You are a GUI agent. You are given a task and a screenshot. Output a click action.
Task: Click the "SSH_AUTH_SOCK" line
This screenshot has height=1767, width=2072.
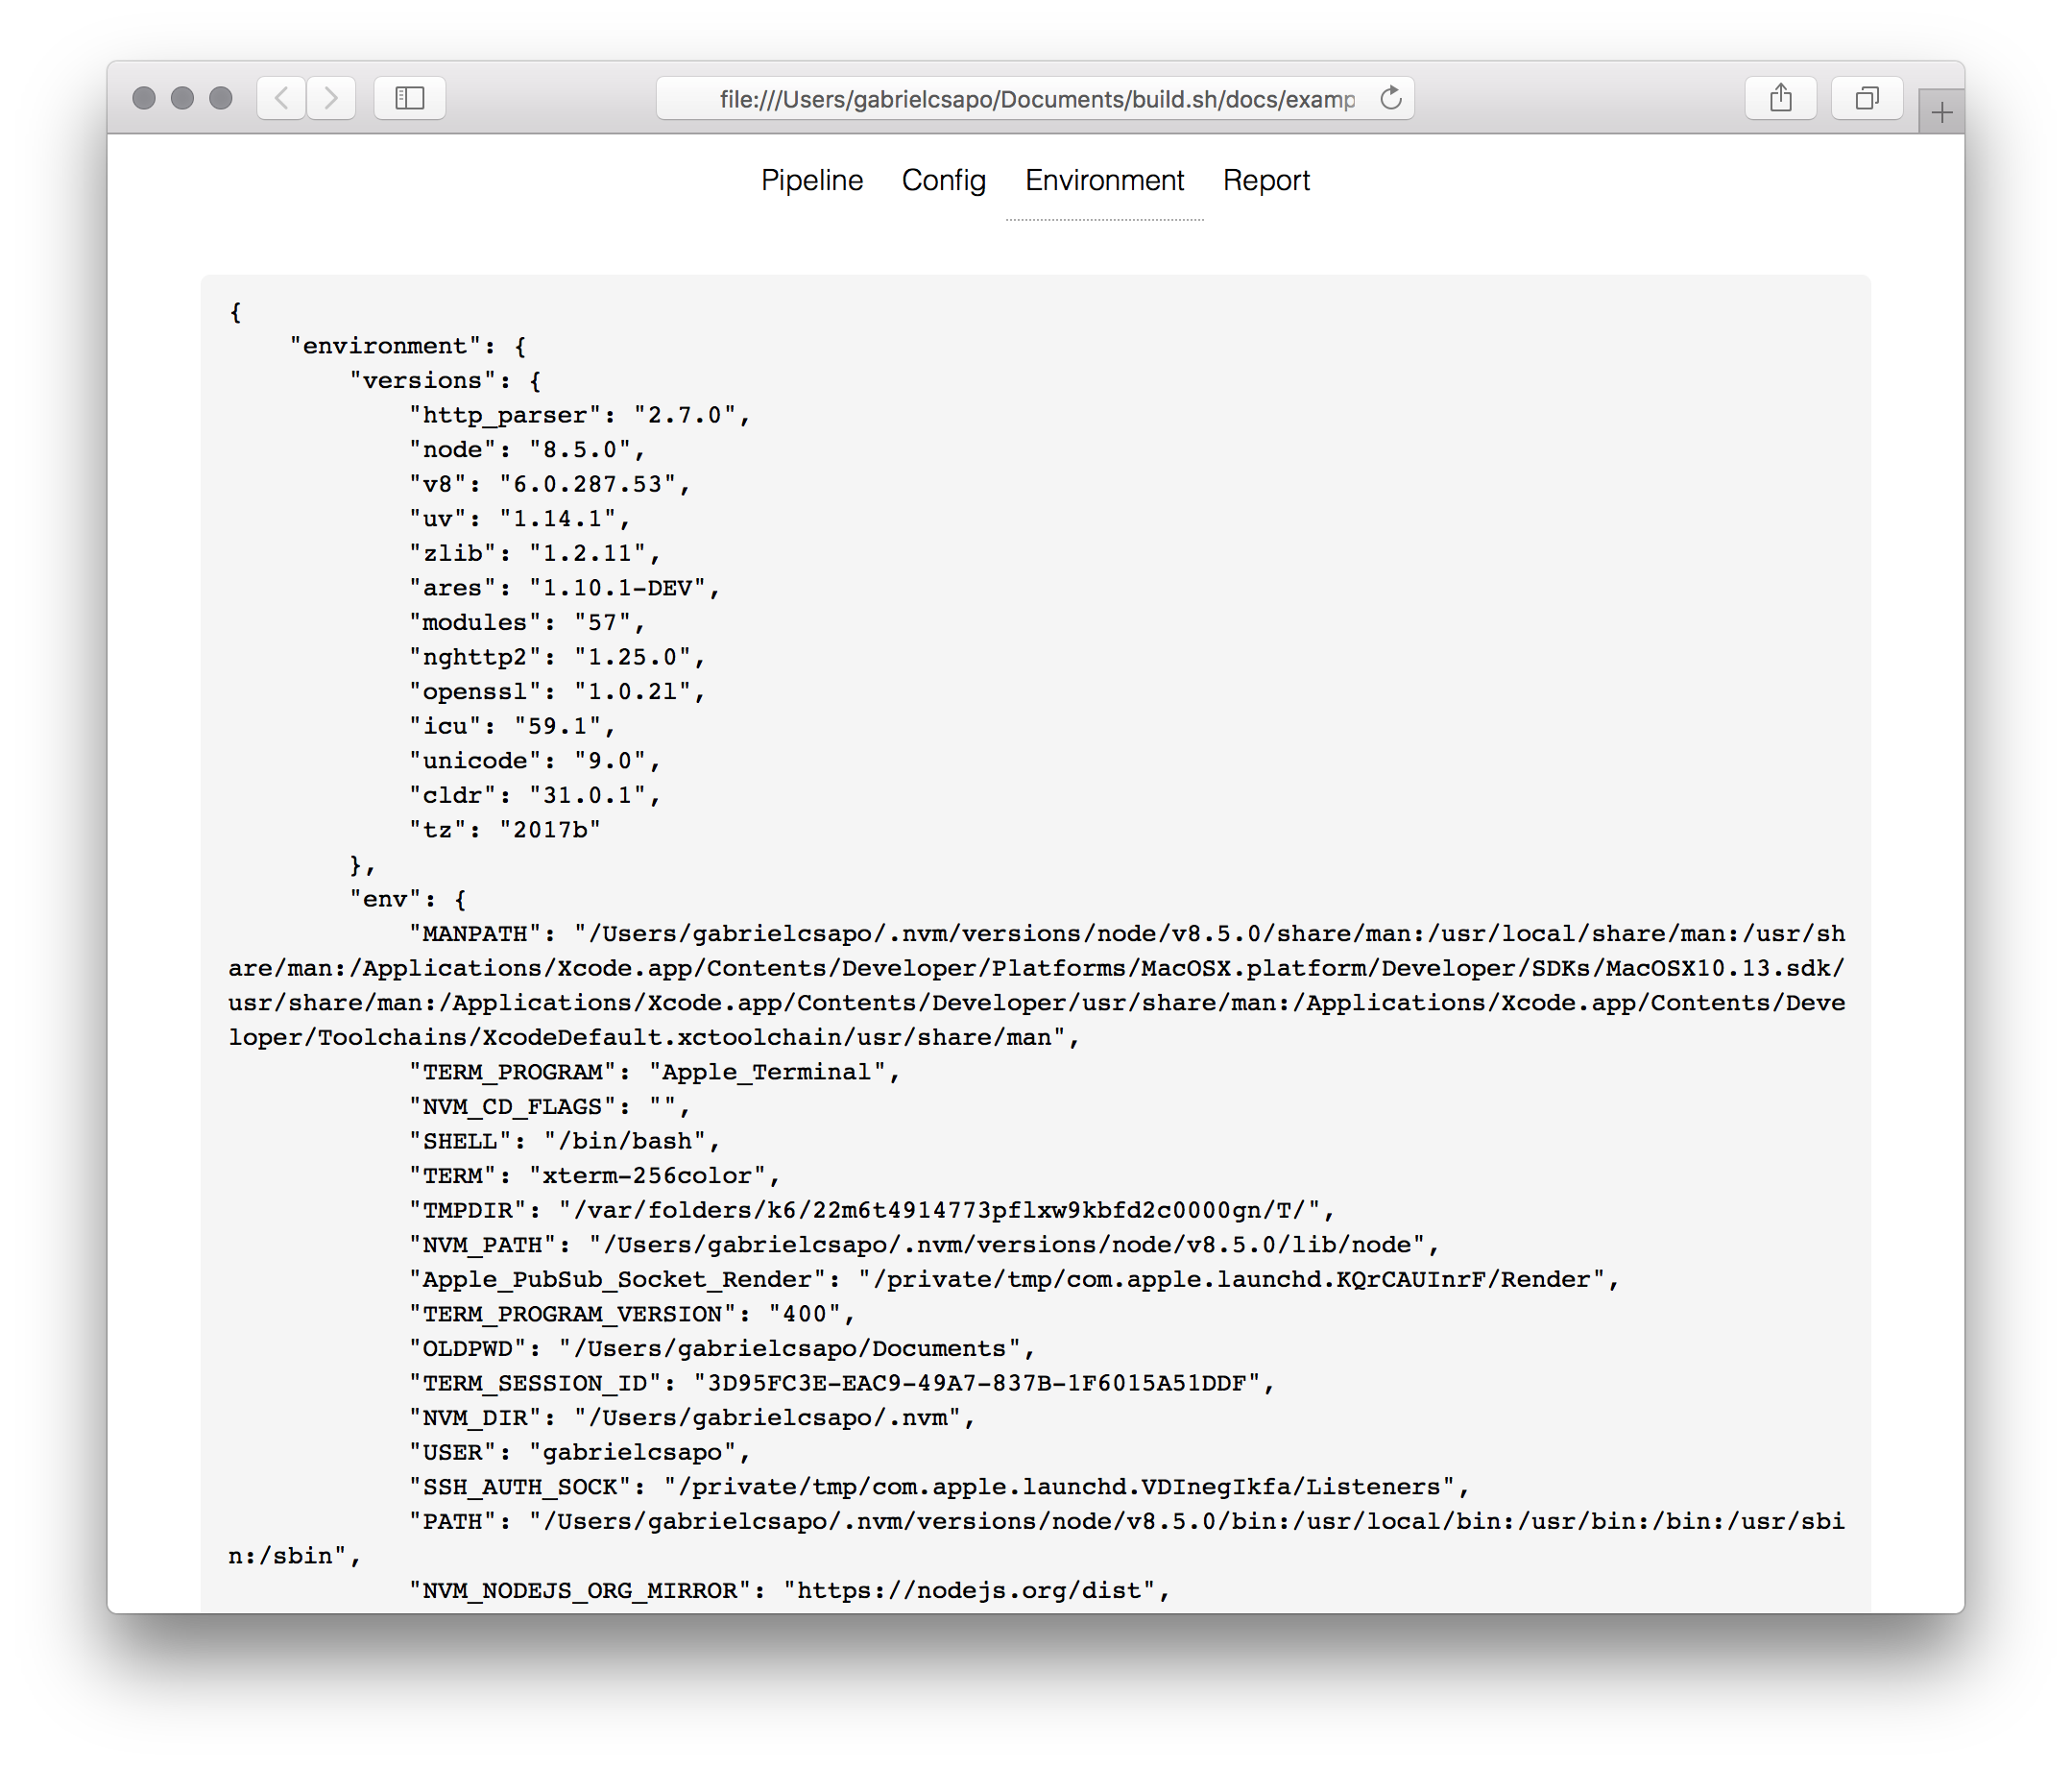[938, 1487]
